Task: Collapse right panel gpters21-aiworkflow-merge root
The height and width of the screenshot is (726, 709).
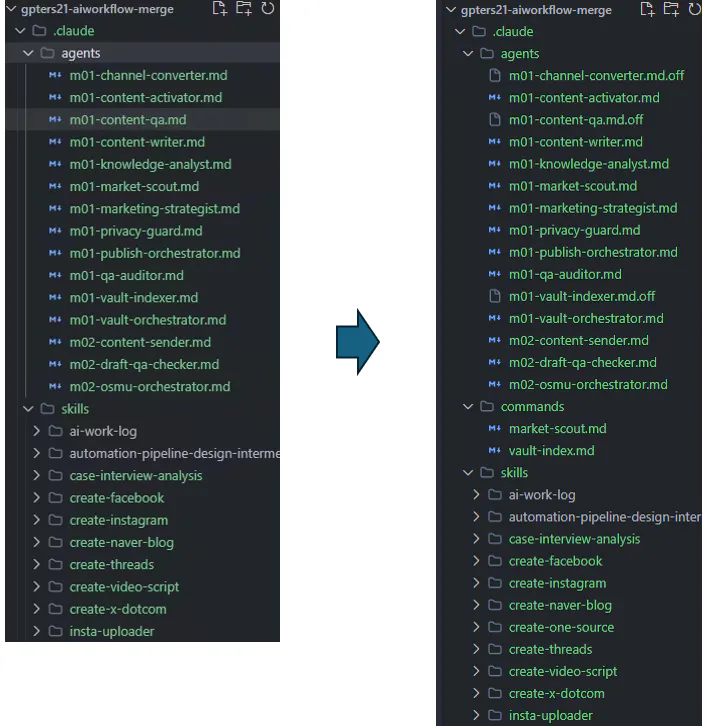Action: (x=451, y=10)
